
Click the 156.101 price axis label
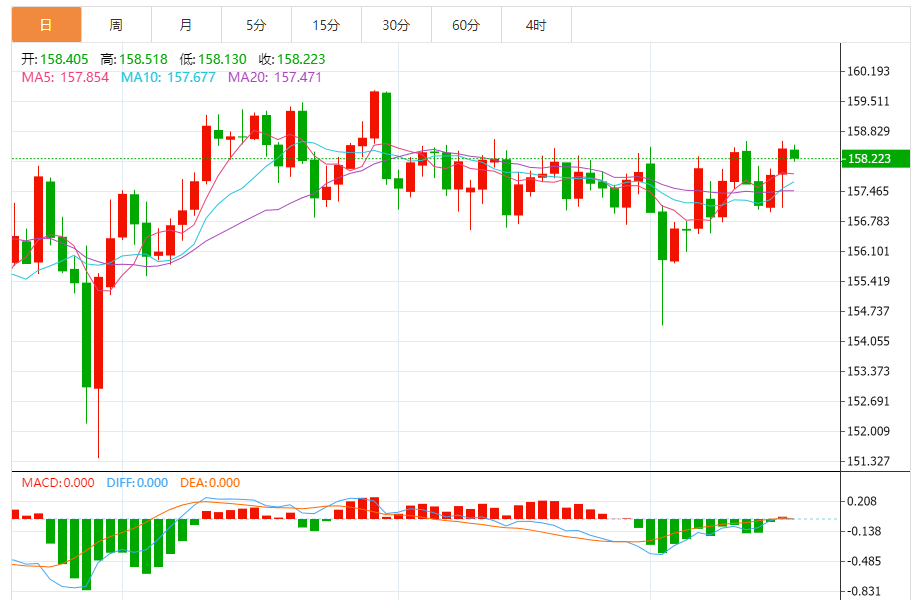[x=868, y=251]
